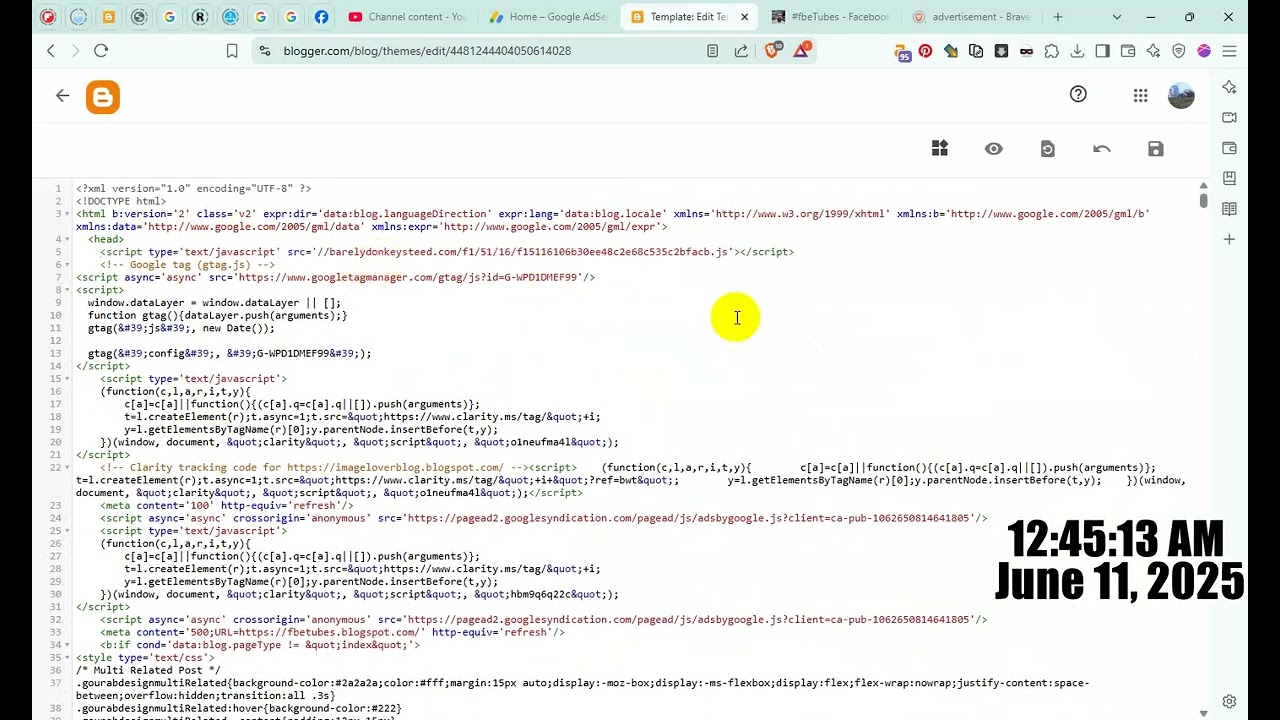Switch to advertisement - Brave tab
The height and width of the screenshot is (720, 1280).
pyautogui.click(x=971, y=17)
